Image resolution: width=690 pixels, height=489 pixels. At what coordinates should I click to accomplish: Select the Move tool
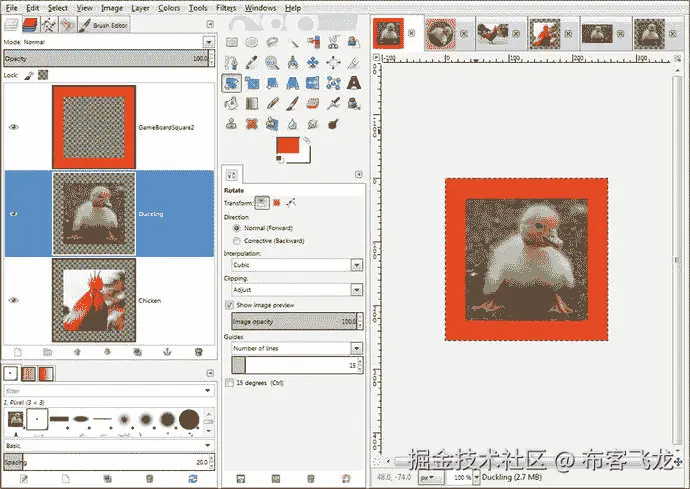coord(313,63)
